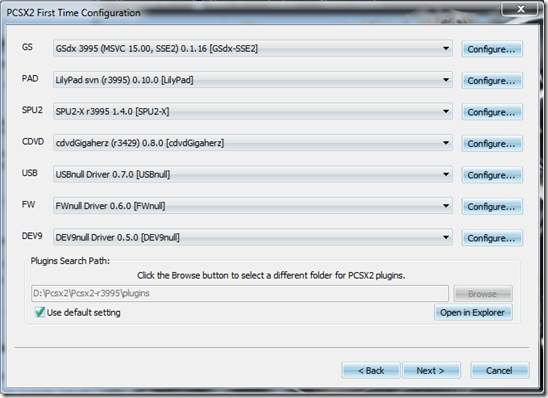548x398 pixels.
Task: Click Open in Explorer
Action: [473, 312]
